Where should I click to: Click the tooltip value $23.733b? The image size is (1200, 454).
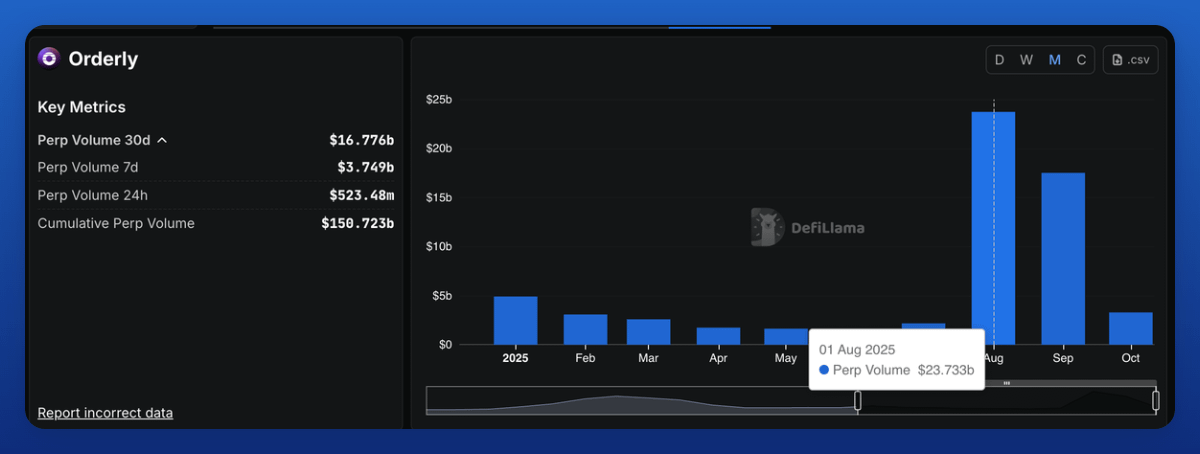tap(946, 370)
